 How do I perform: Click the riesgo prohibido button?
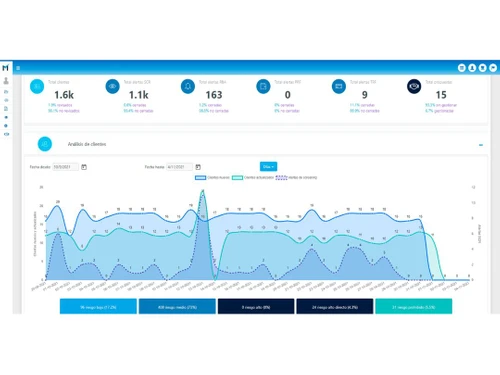(x=414, y=306)
